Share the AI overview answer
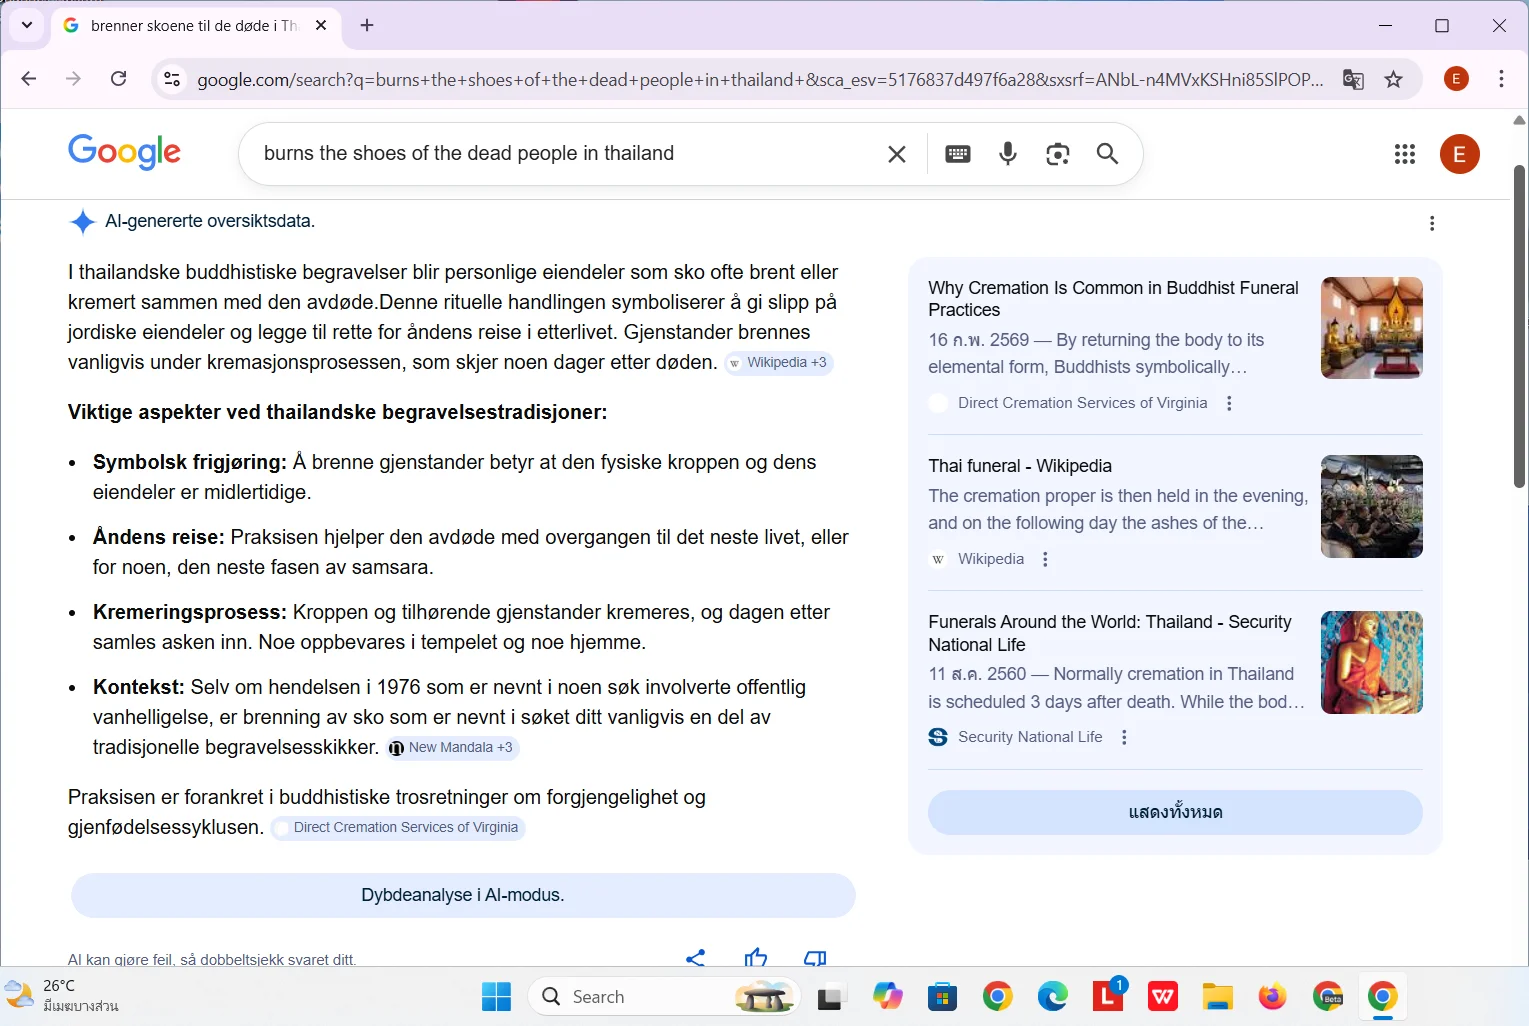 [696, 957]
